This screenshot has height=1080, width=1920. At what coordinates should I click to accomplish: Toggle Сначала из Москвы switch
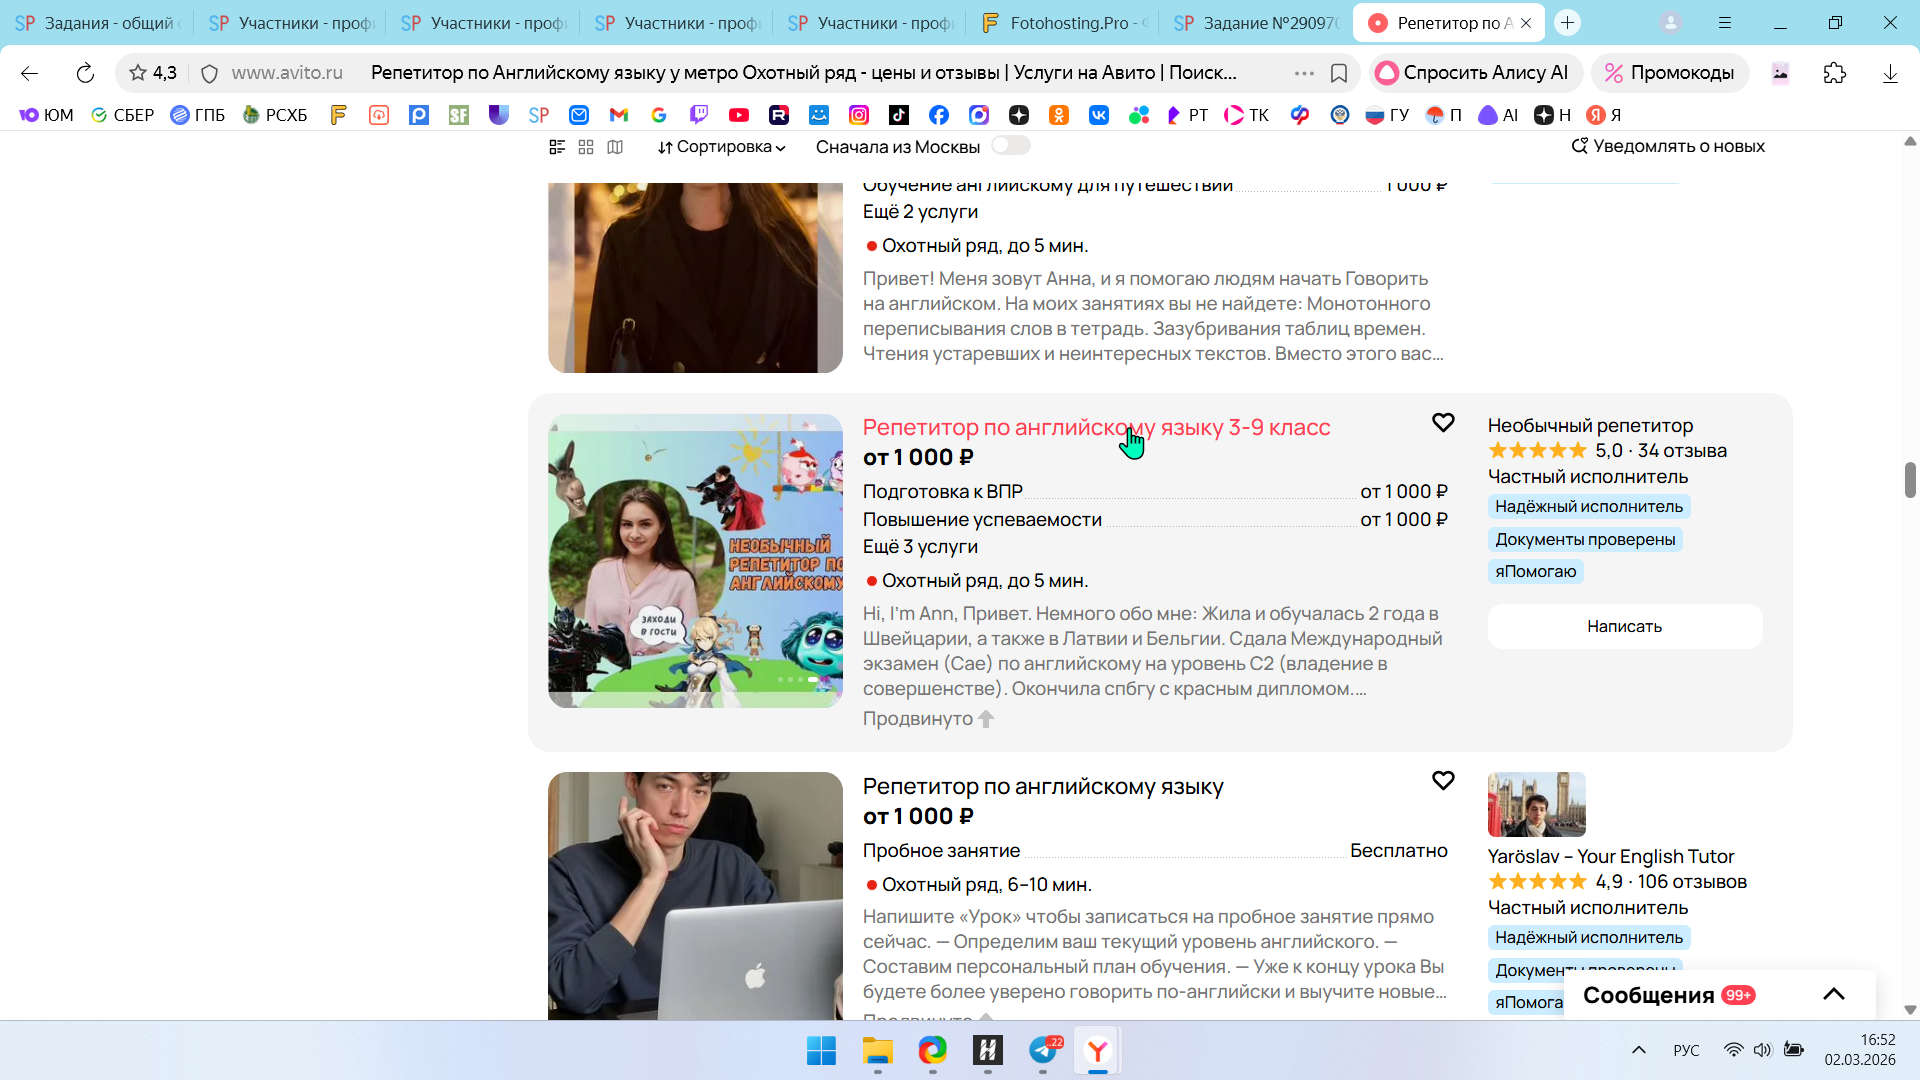(1010, 146)
